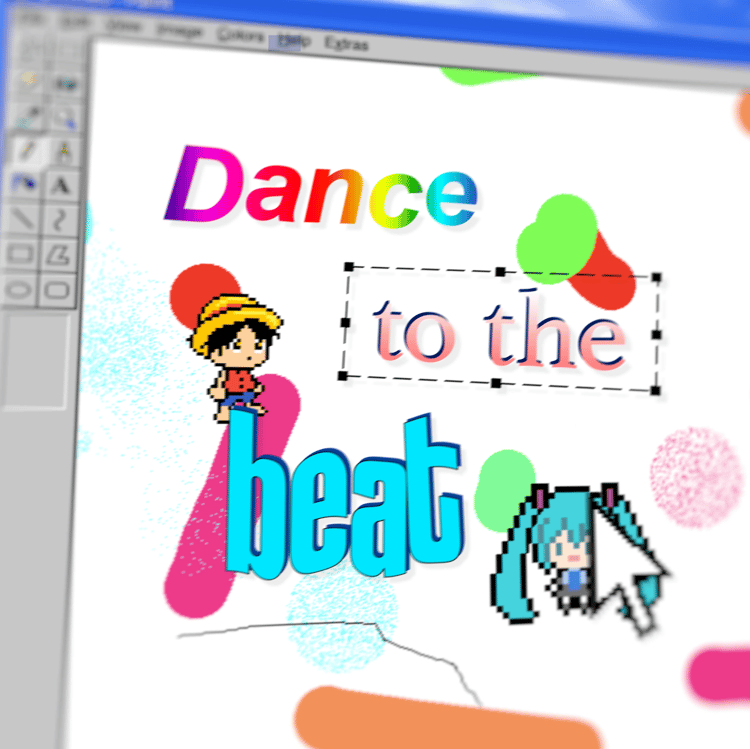
Task: Click the selection's bottom-right handle
Action: [656, 391]
